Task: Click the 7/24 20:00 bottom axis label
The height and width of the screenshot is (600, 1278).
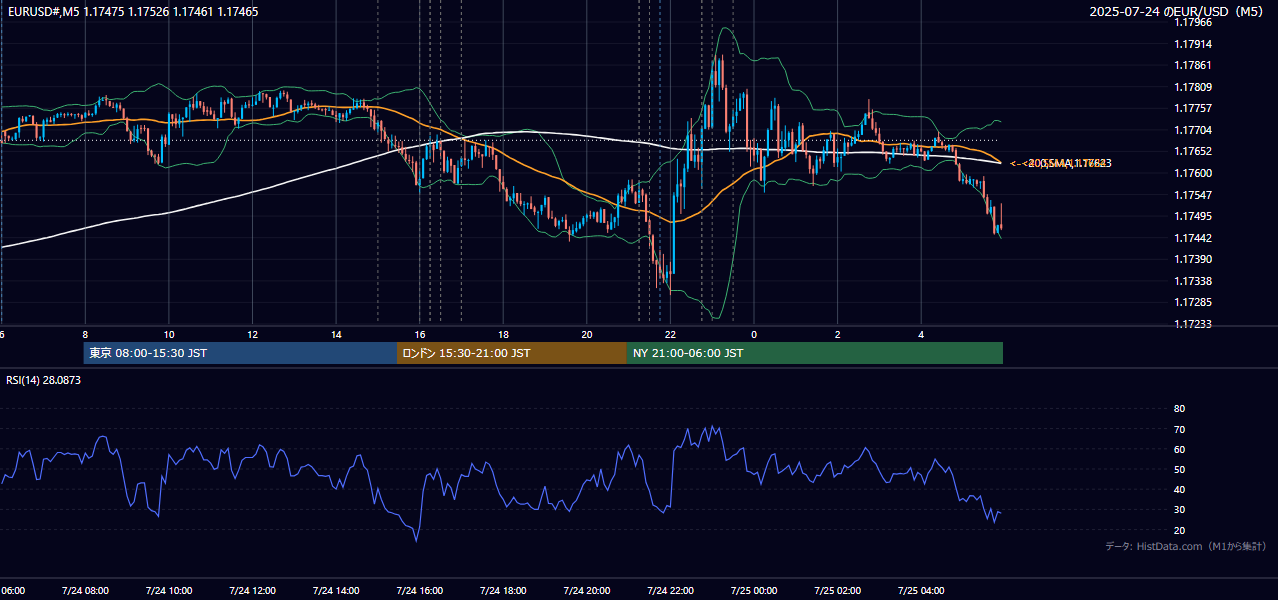Action: click(x=587, y=590)
